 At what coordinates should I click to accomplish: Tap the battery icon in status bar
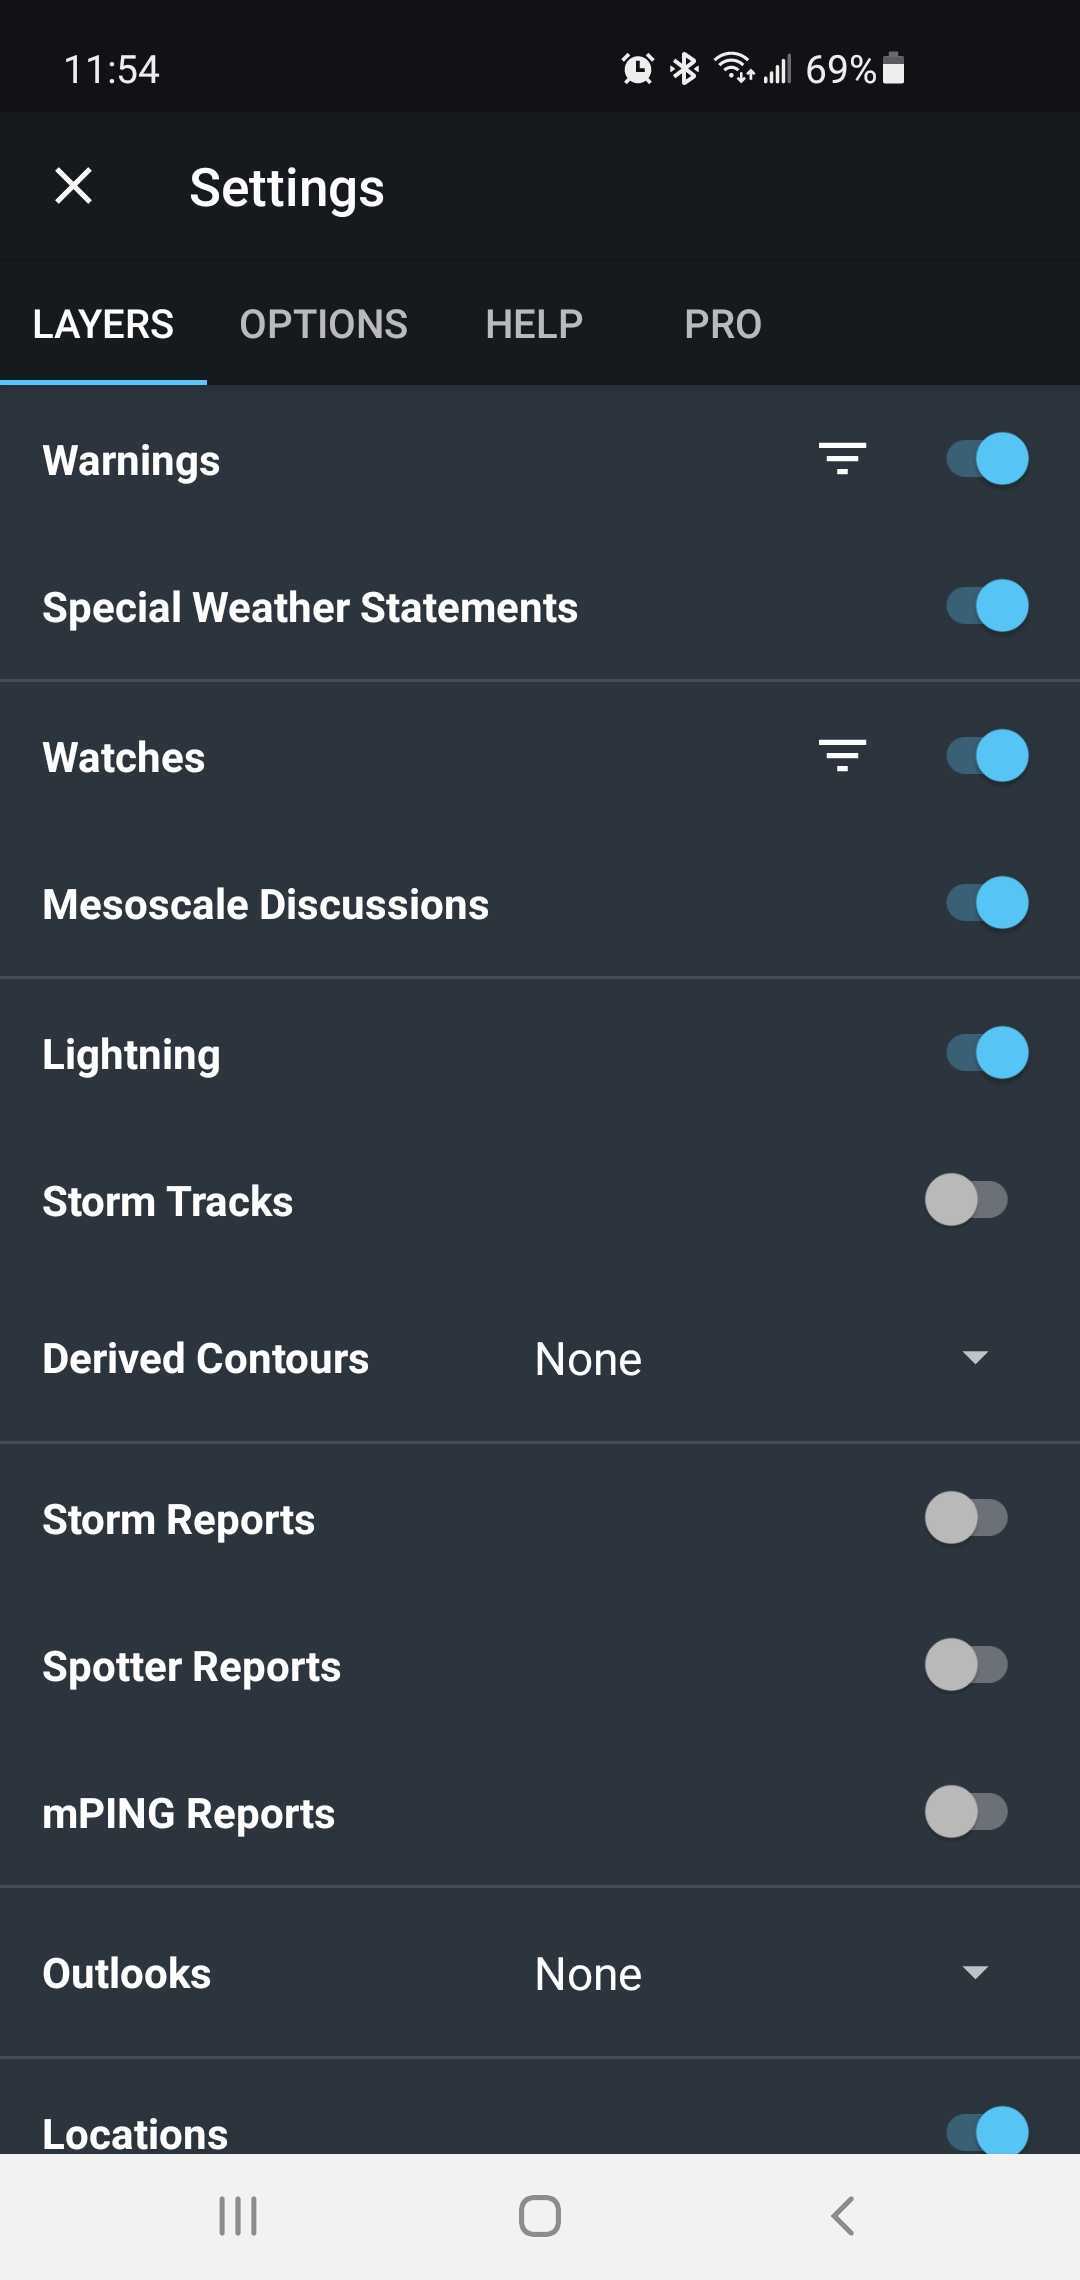(894, 69)
